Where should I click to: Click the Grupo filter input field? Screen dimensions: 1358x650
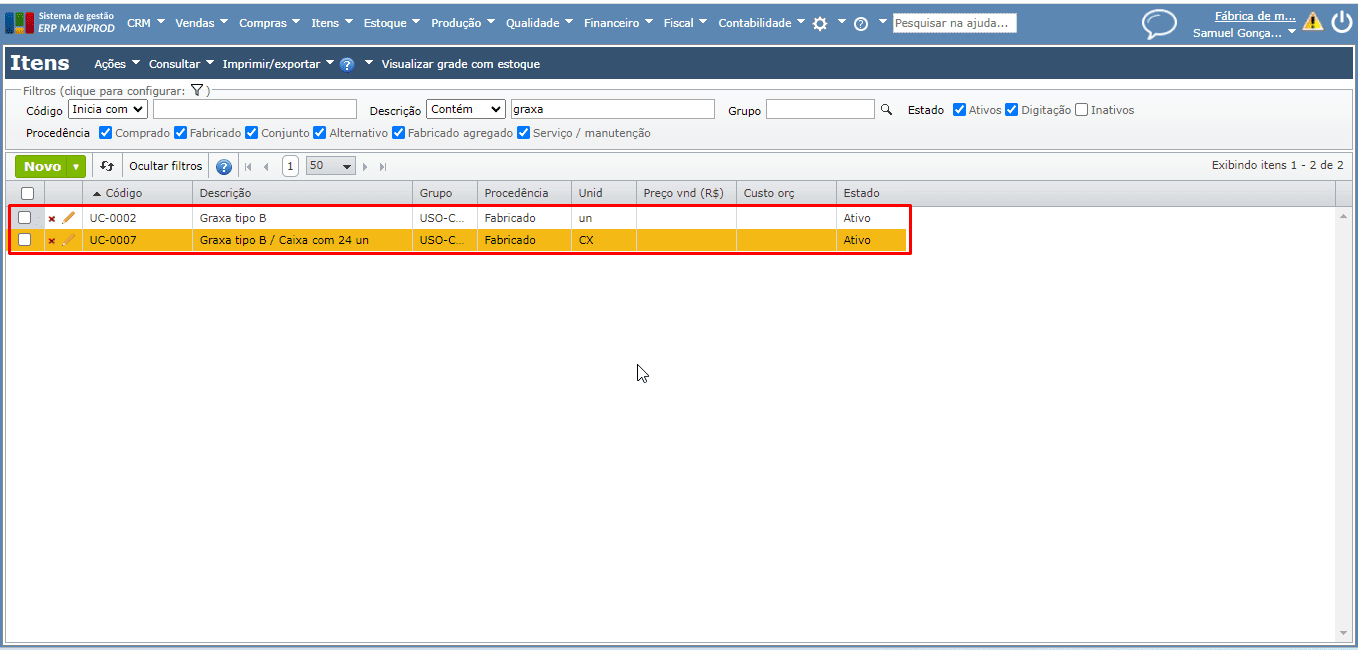[x=820, y=109]
